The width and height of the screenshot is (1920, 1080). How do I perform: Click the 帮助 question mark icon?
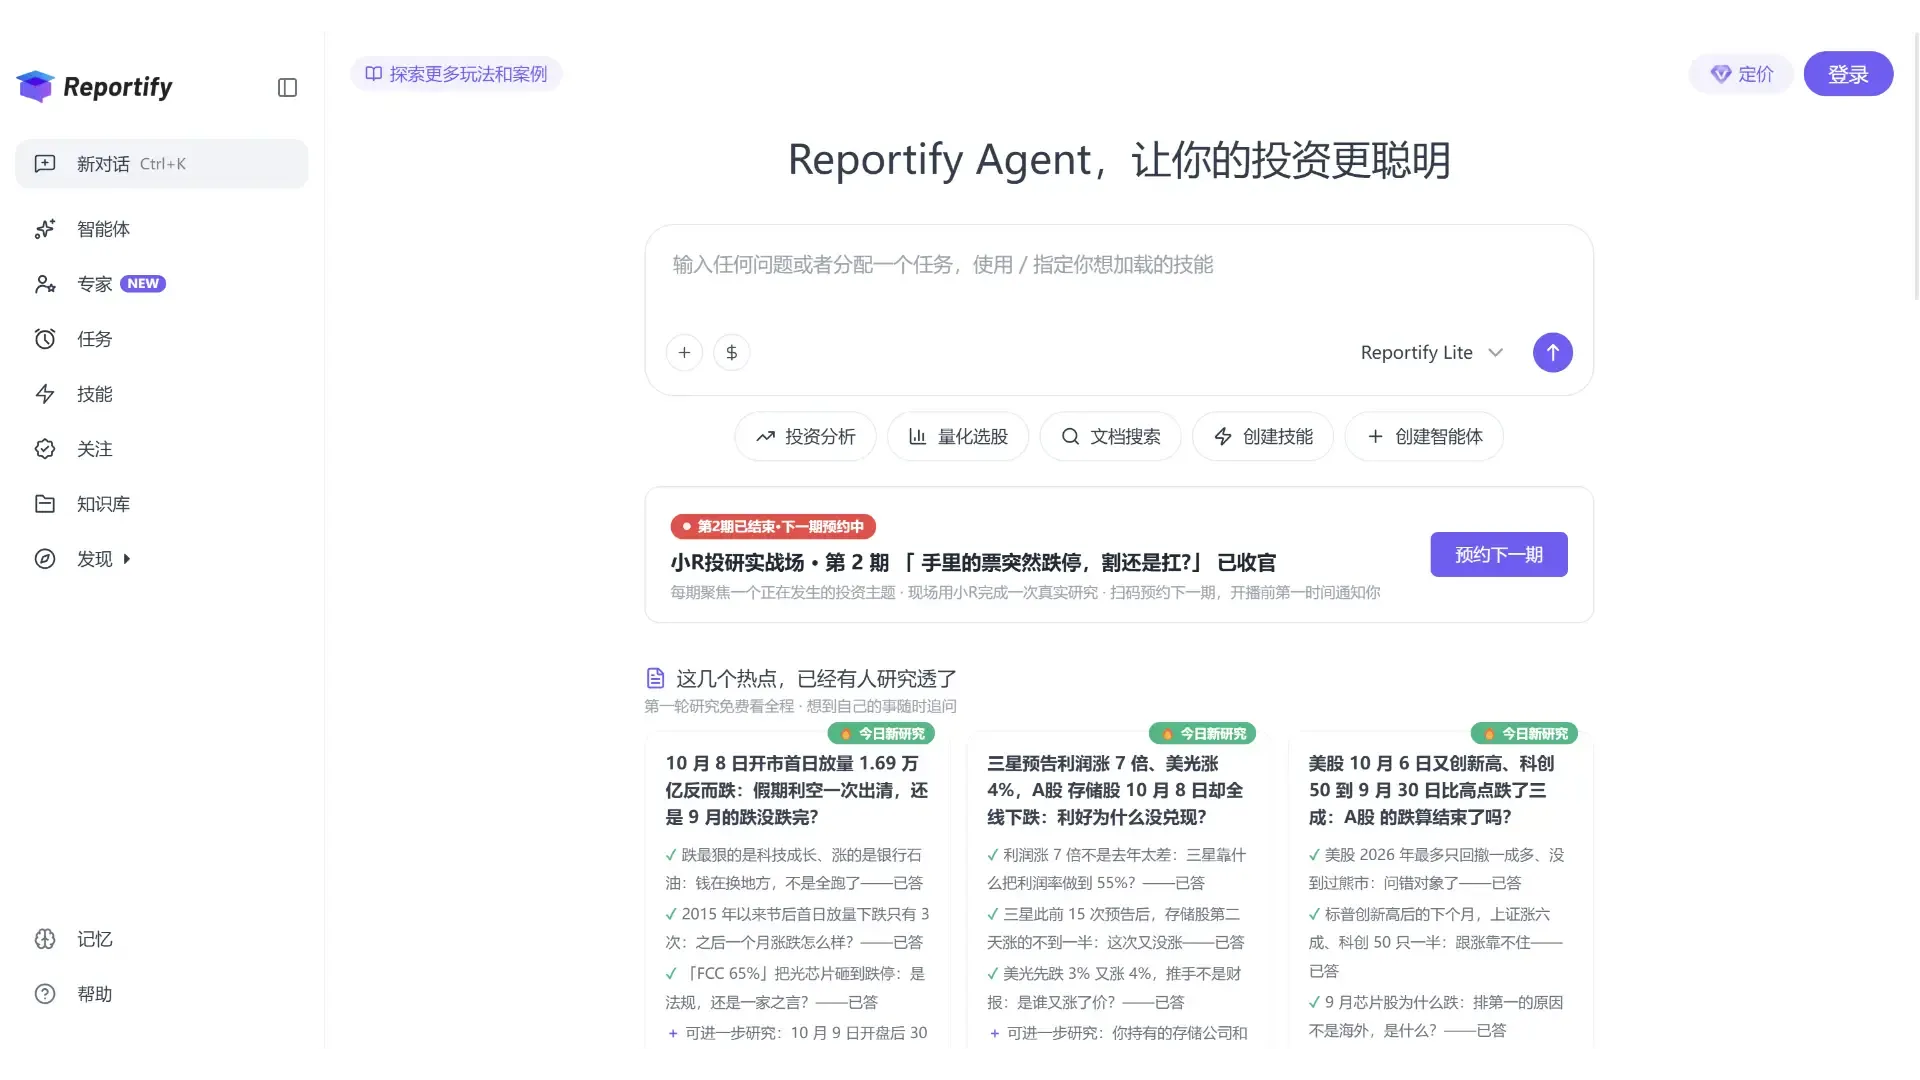coord(45,994)
